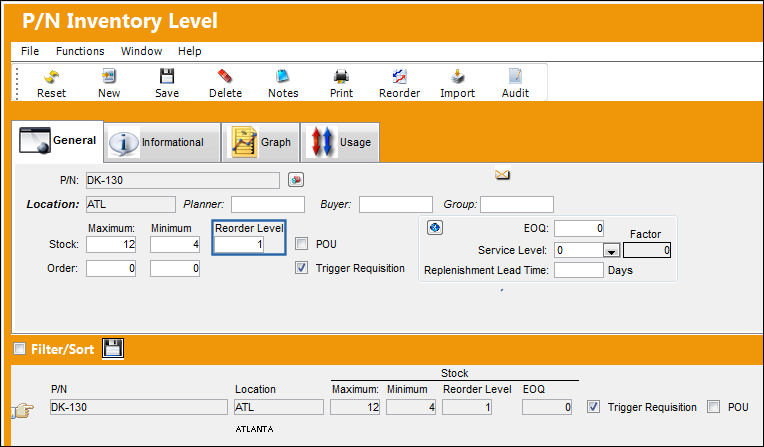Click the Reorder toolbar icon

coord(399,77)
